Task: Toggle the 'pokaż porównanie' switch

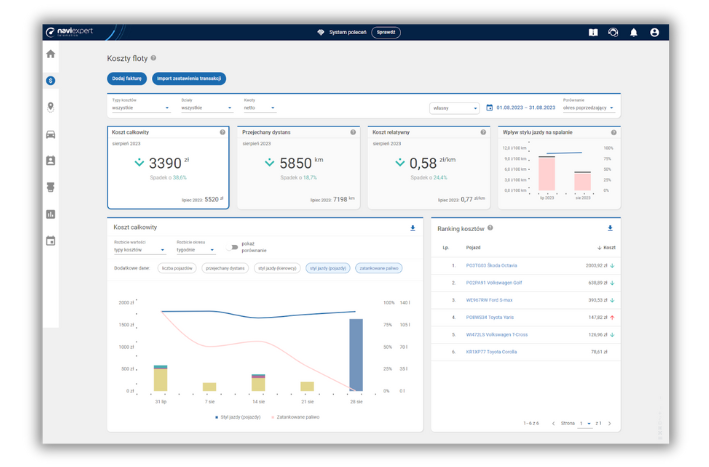Action: 233,245
